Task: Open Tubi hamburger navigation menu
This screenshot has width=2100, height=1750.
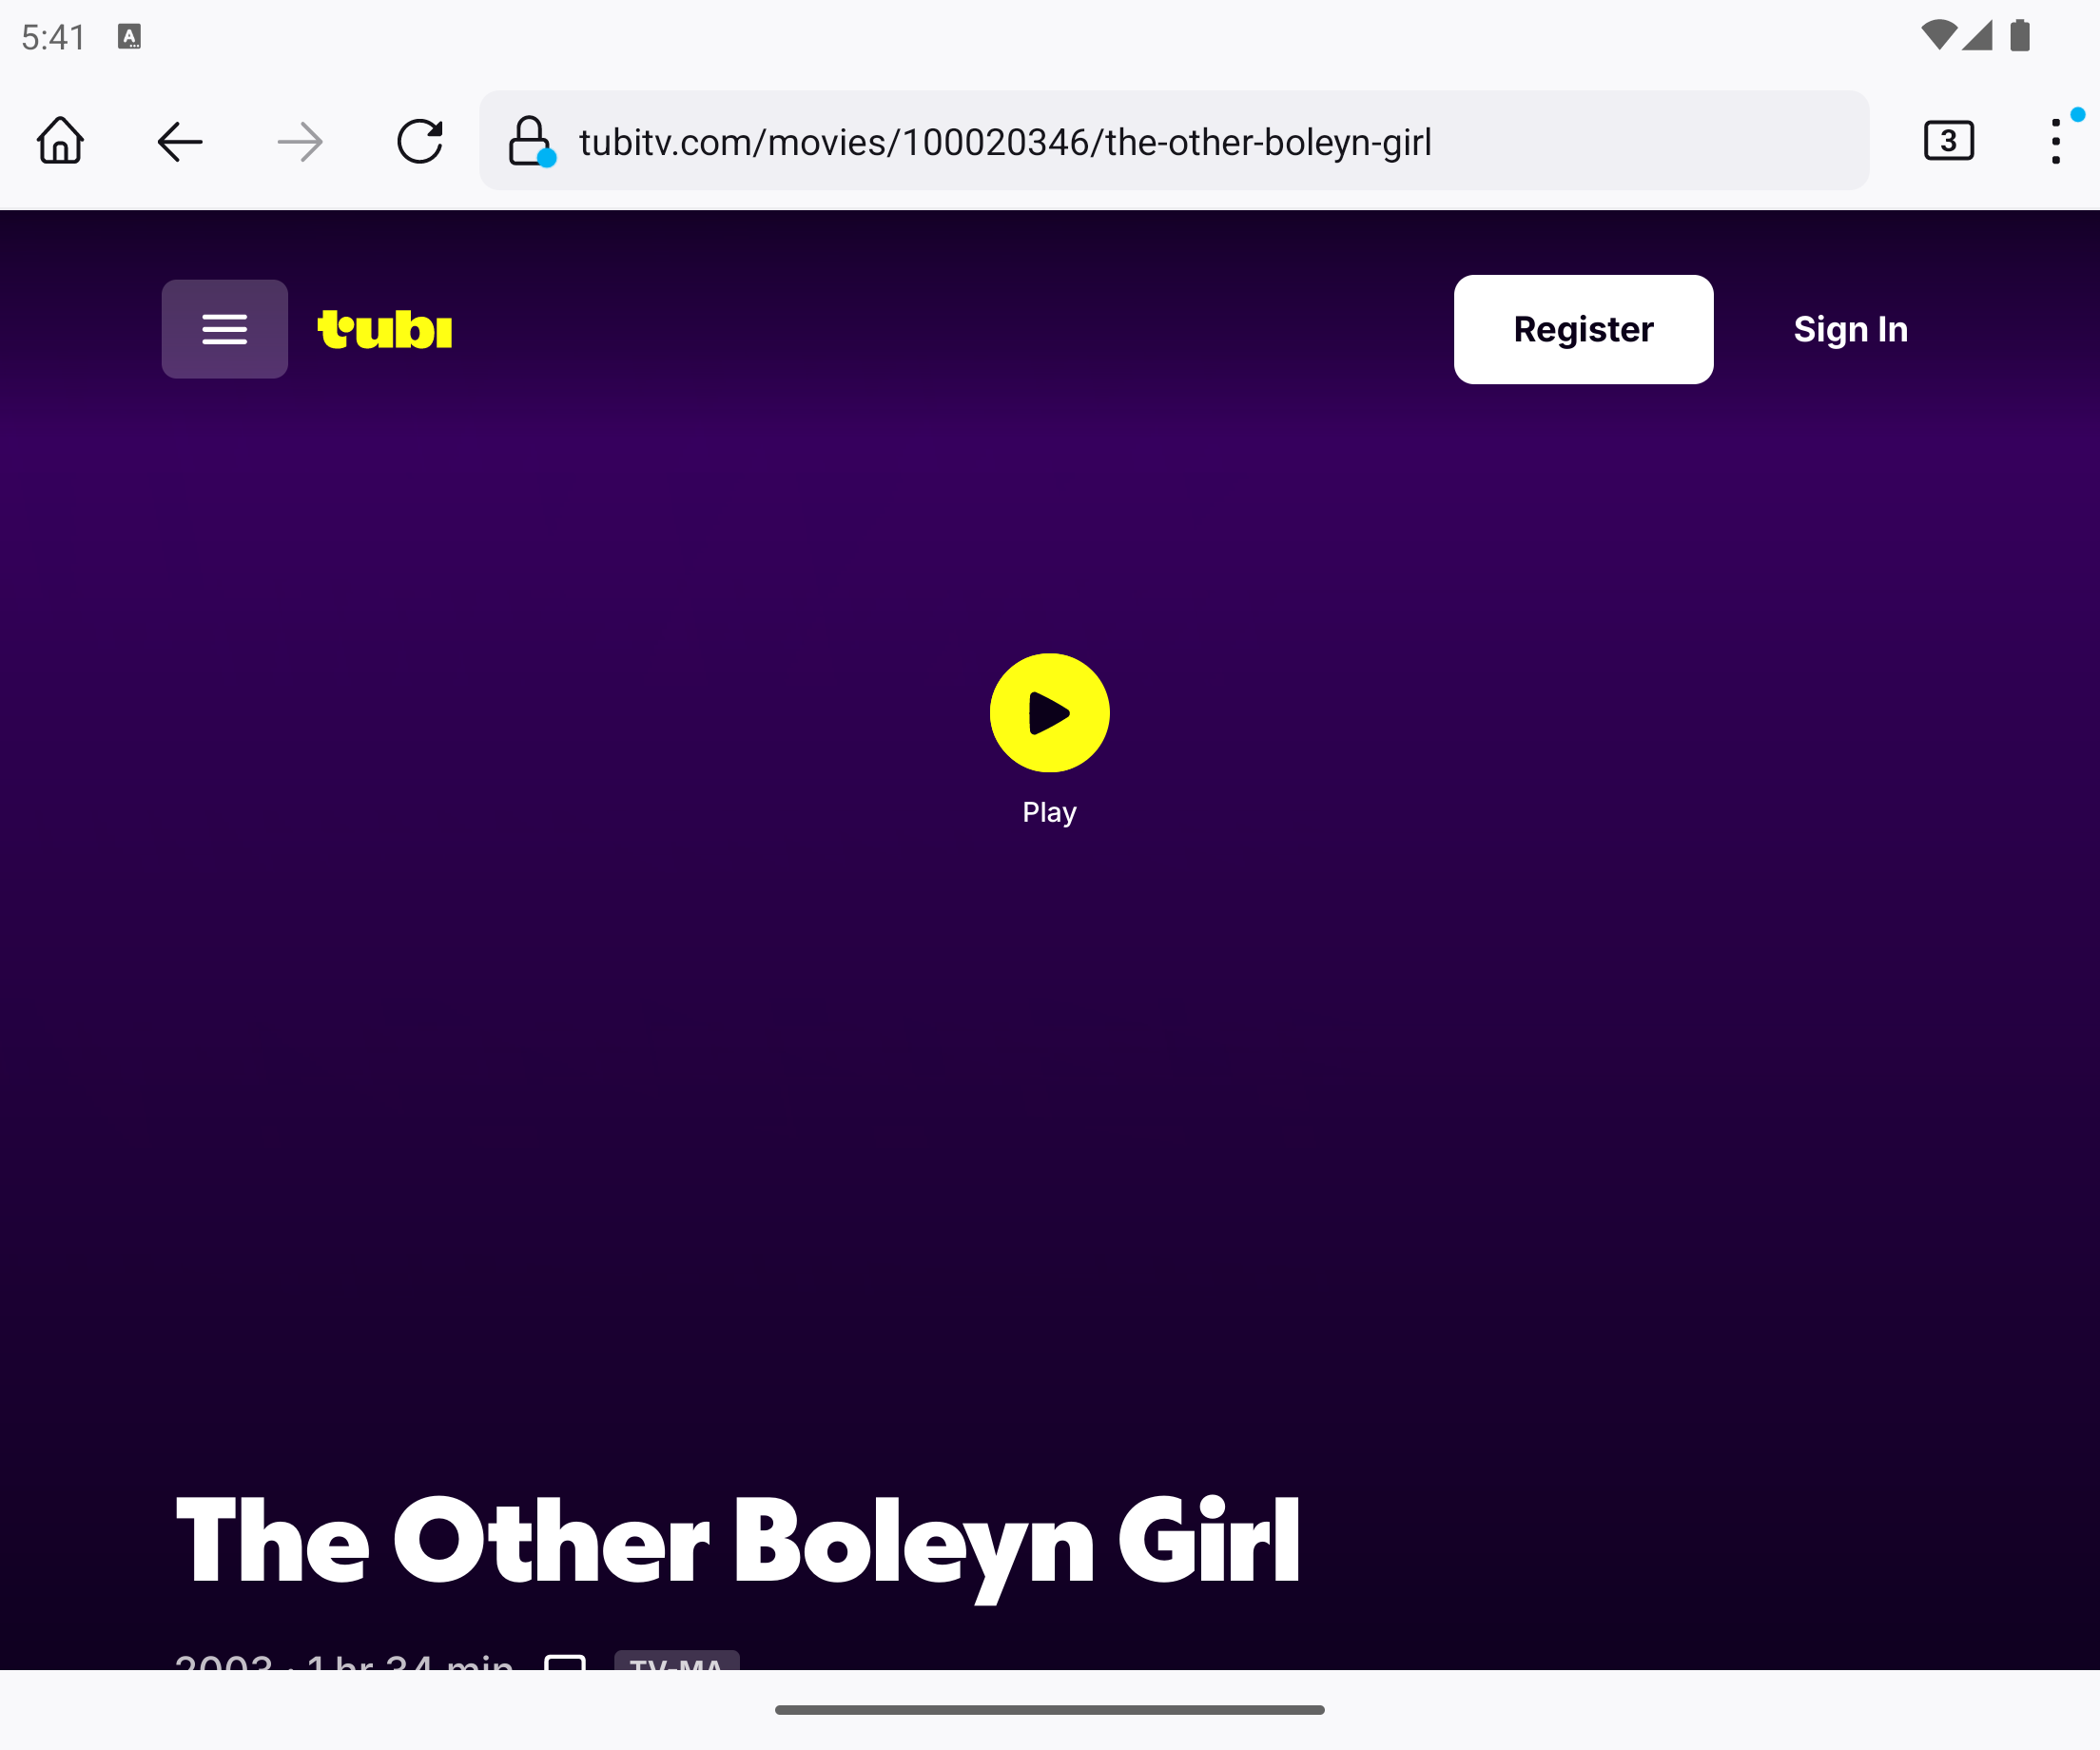Action: coord(225,329)
